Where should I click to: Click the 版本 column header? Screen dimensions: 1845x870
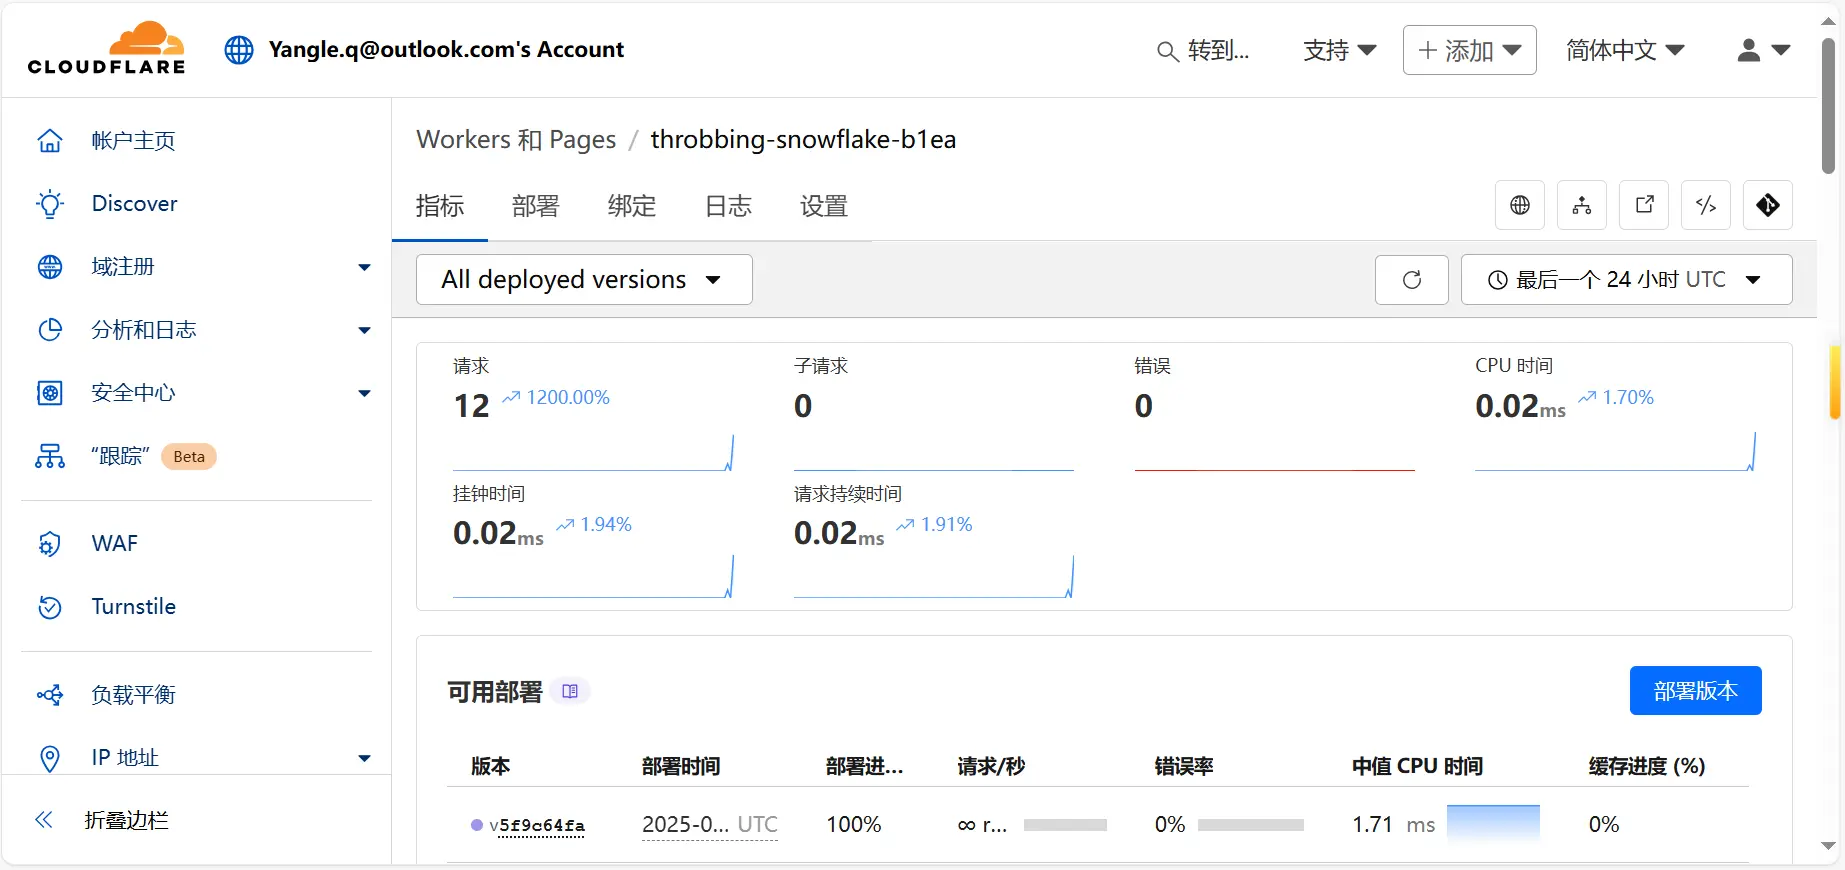click(491, 767)
